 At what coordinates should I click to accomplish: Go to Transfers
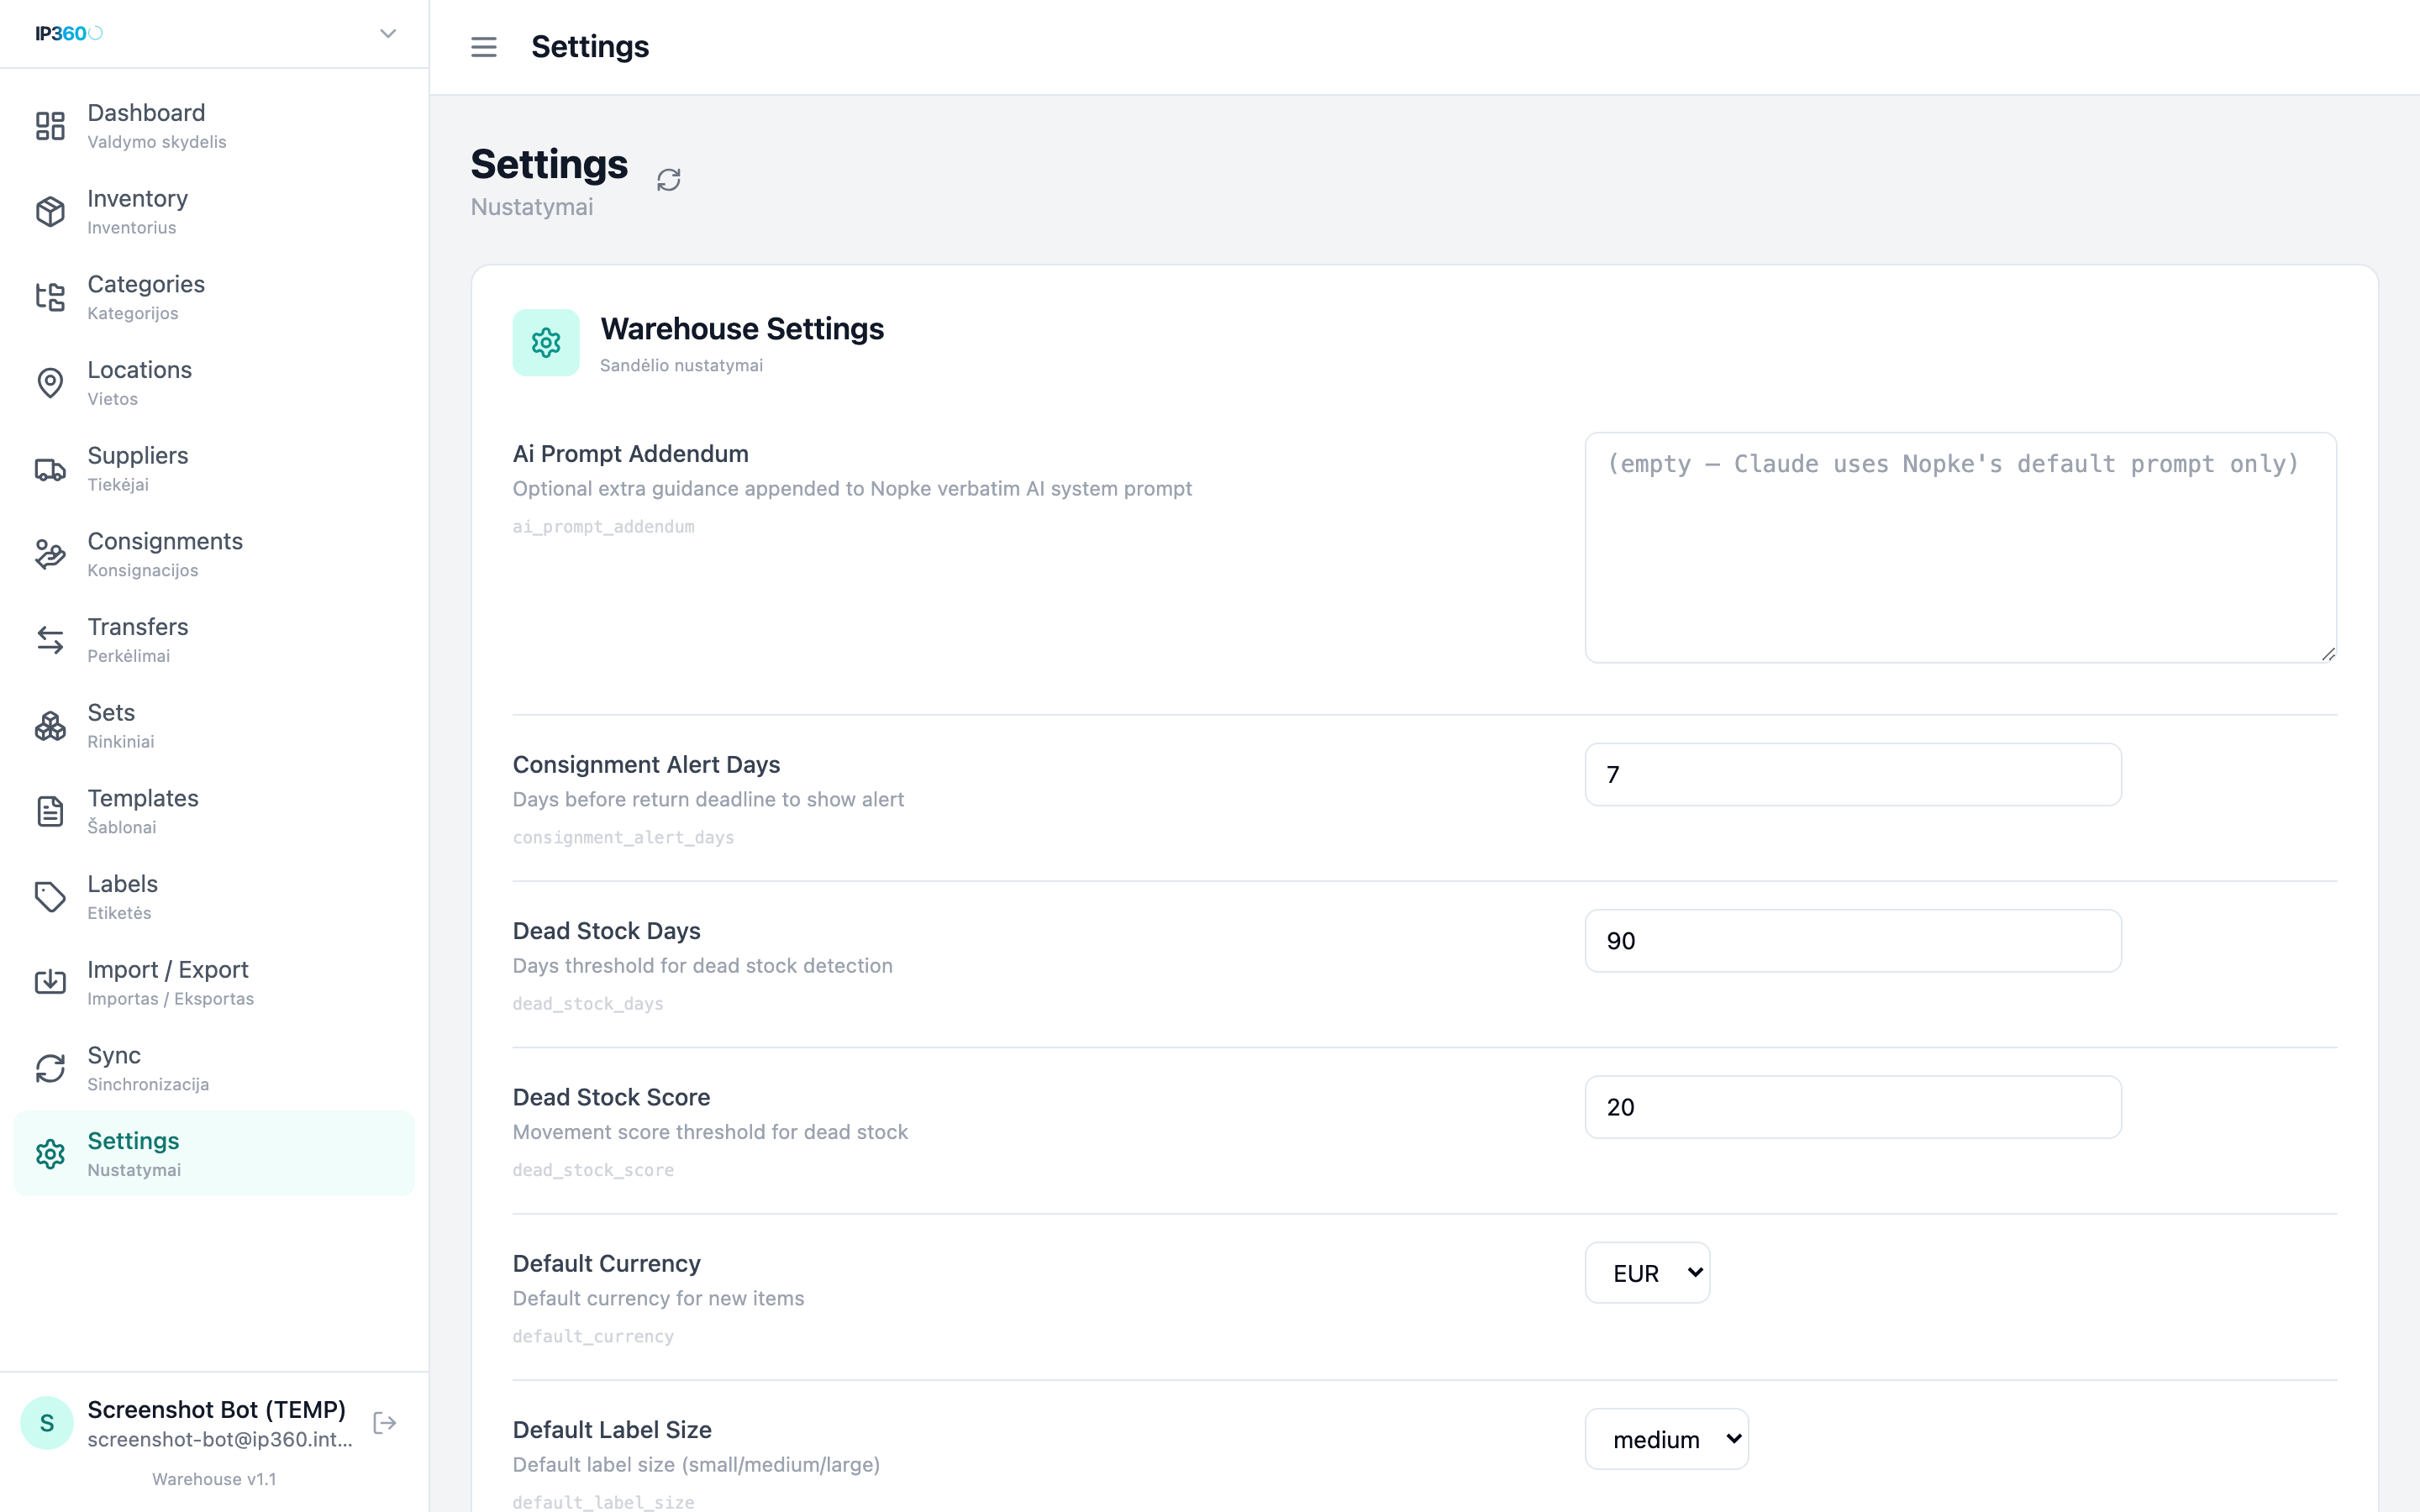point(214,640)
